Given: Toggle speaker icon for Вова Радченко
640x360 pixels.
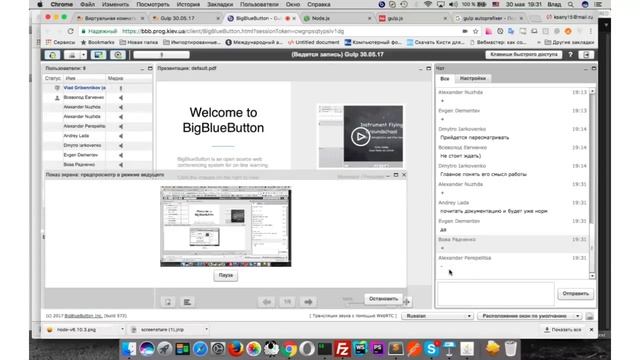Looking at the screenshot, I should (121, 164).
